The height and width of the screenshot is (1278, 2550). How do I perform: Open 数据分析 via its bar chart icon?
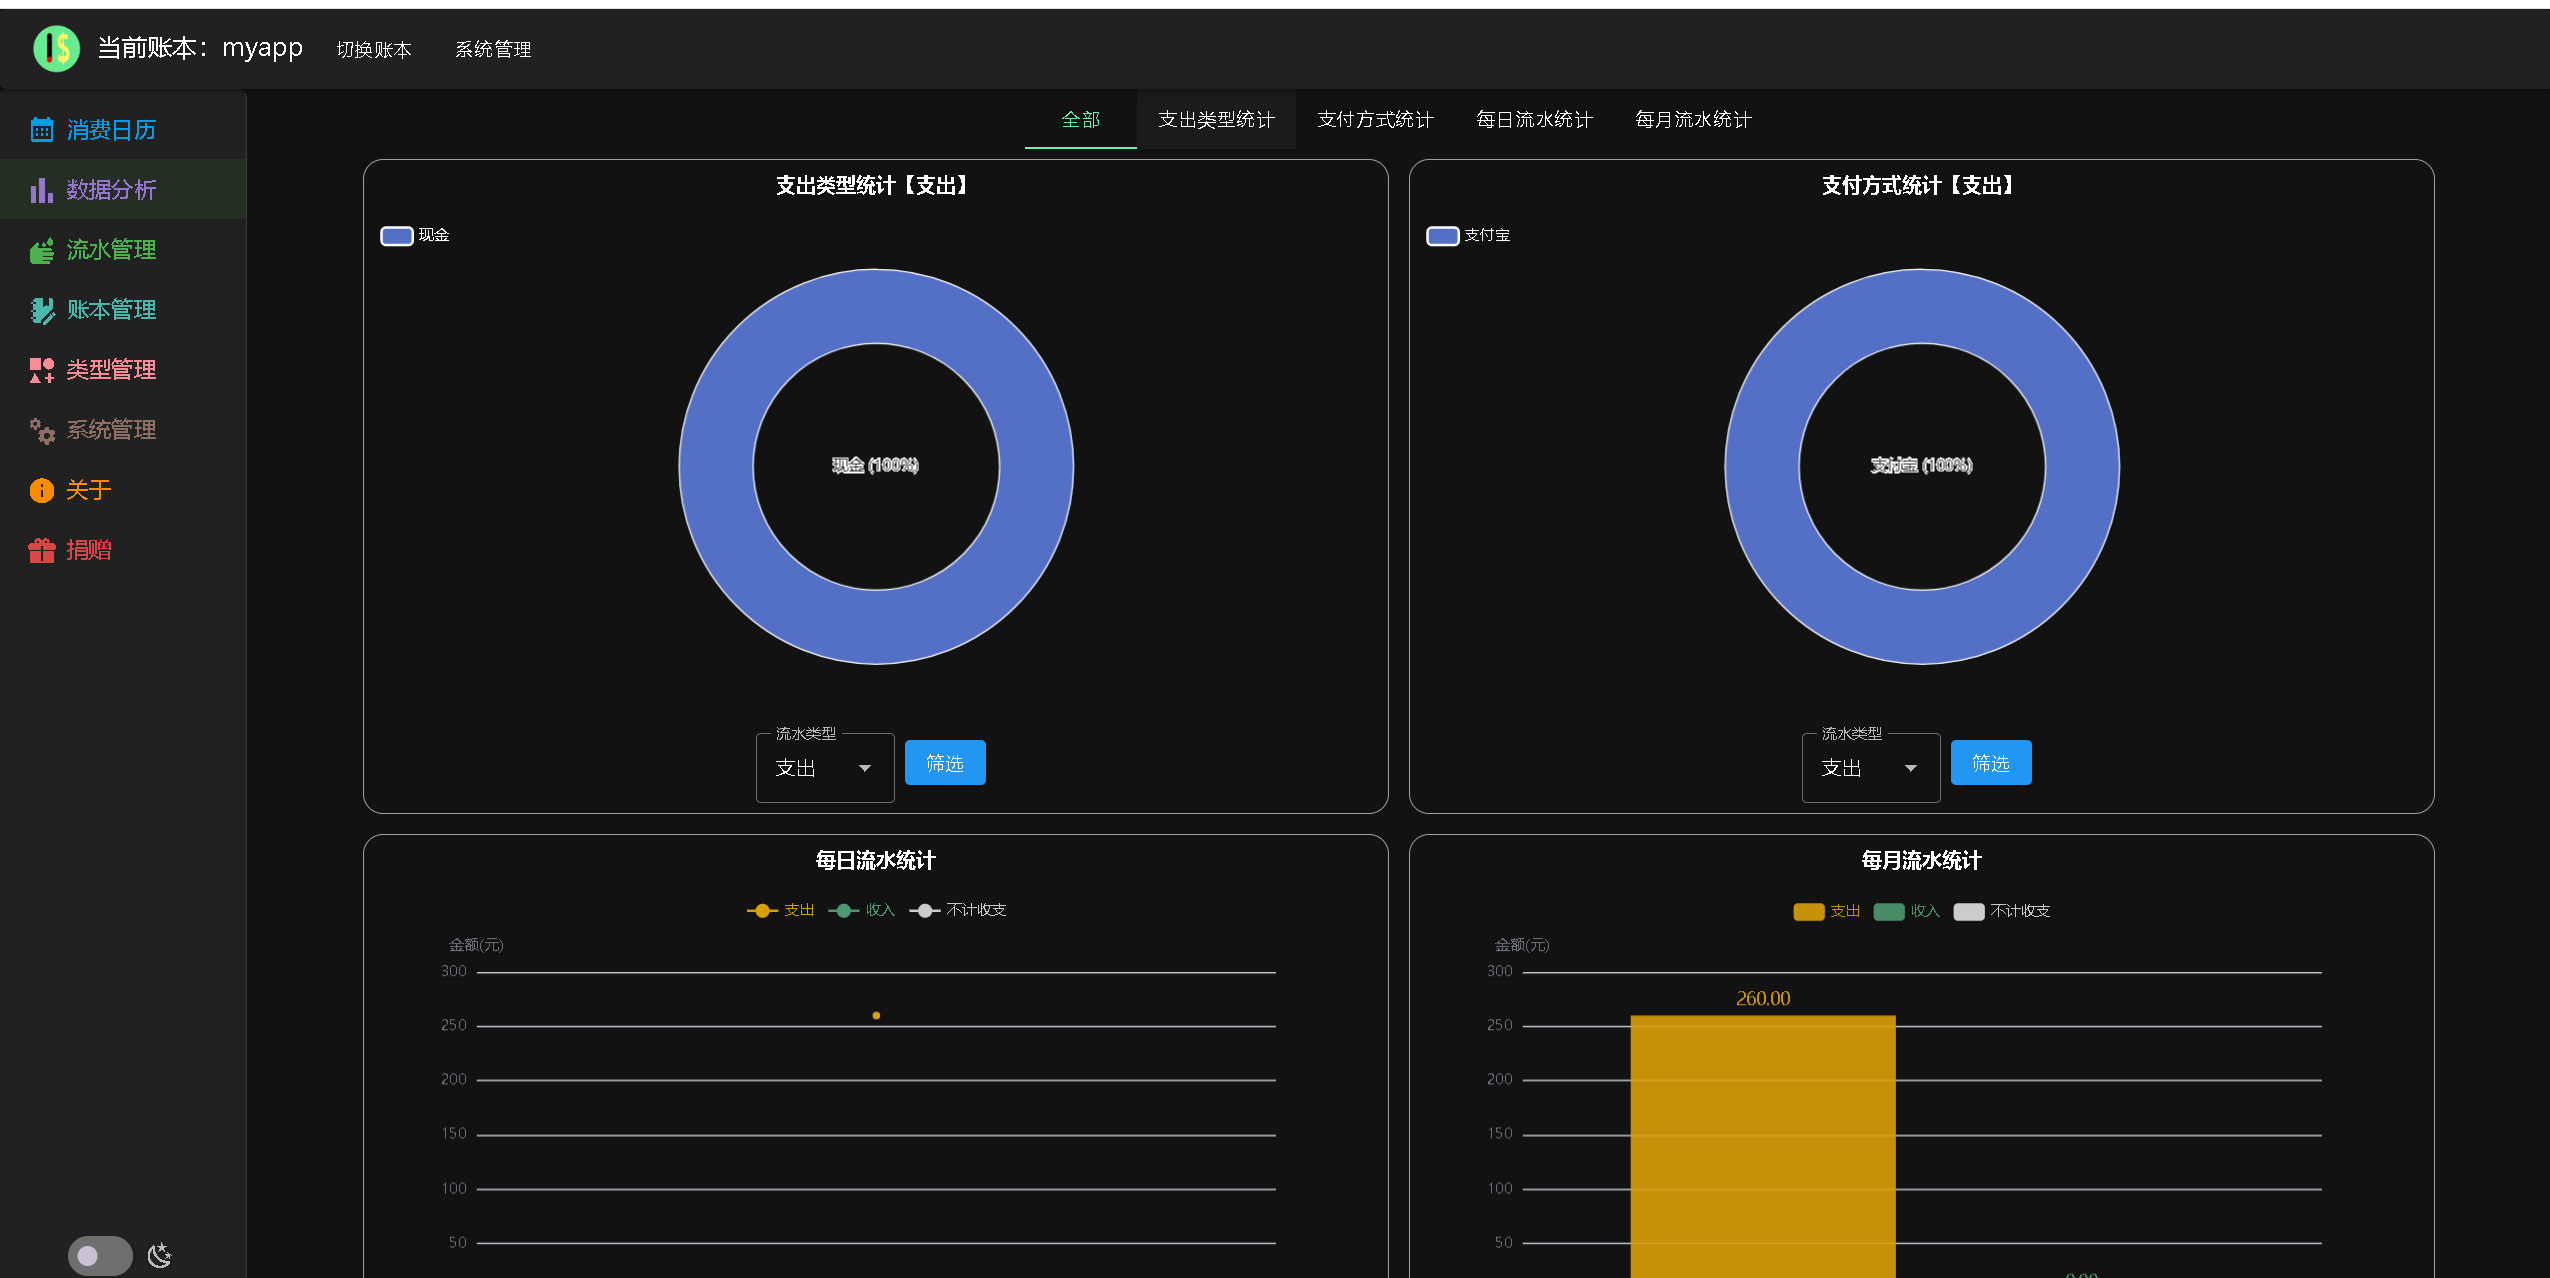[x=41, y=190]
